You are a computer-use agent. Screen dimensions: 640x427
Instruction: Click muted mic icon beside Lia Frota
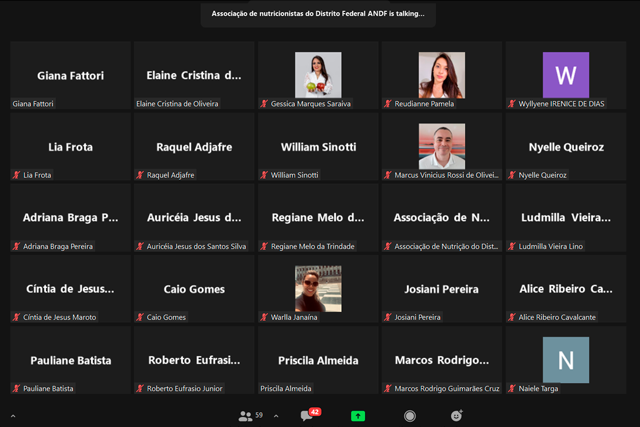pyautogui.click(x=16, y=175)
